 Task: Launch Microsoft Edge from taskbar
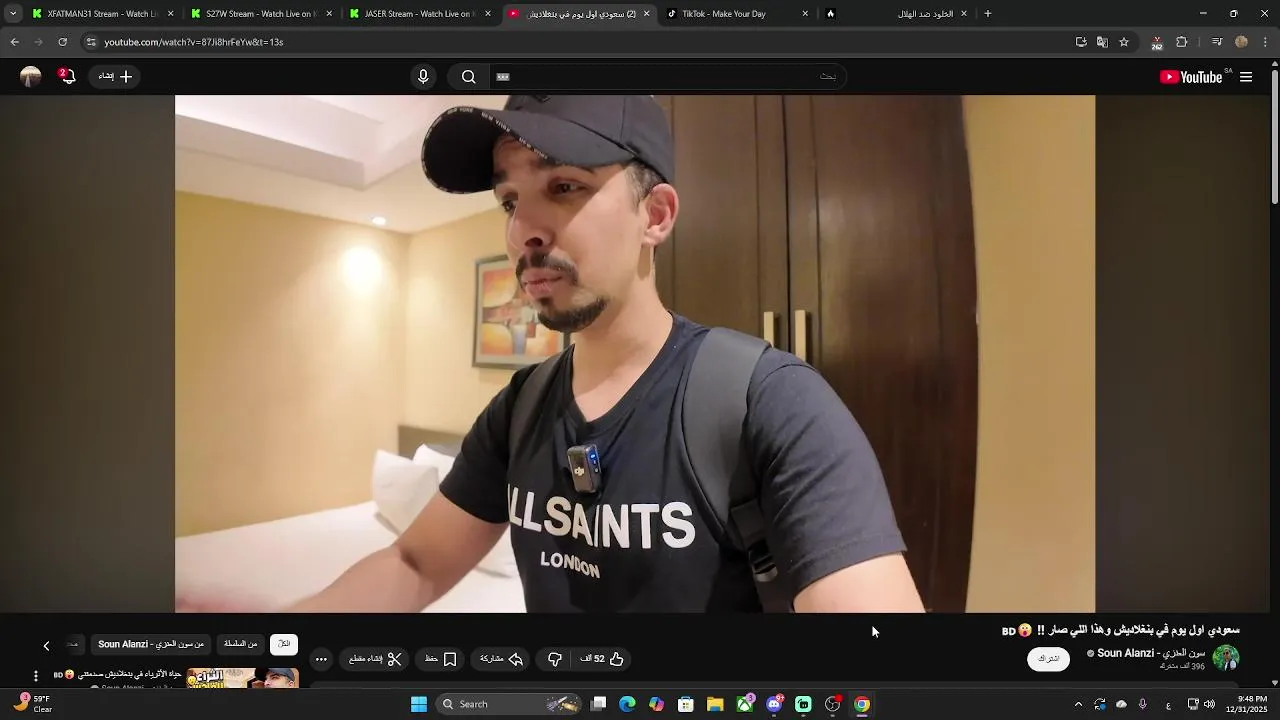pos(627,704)
